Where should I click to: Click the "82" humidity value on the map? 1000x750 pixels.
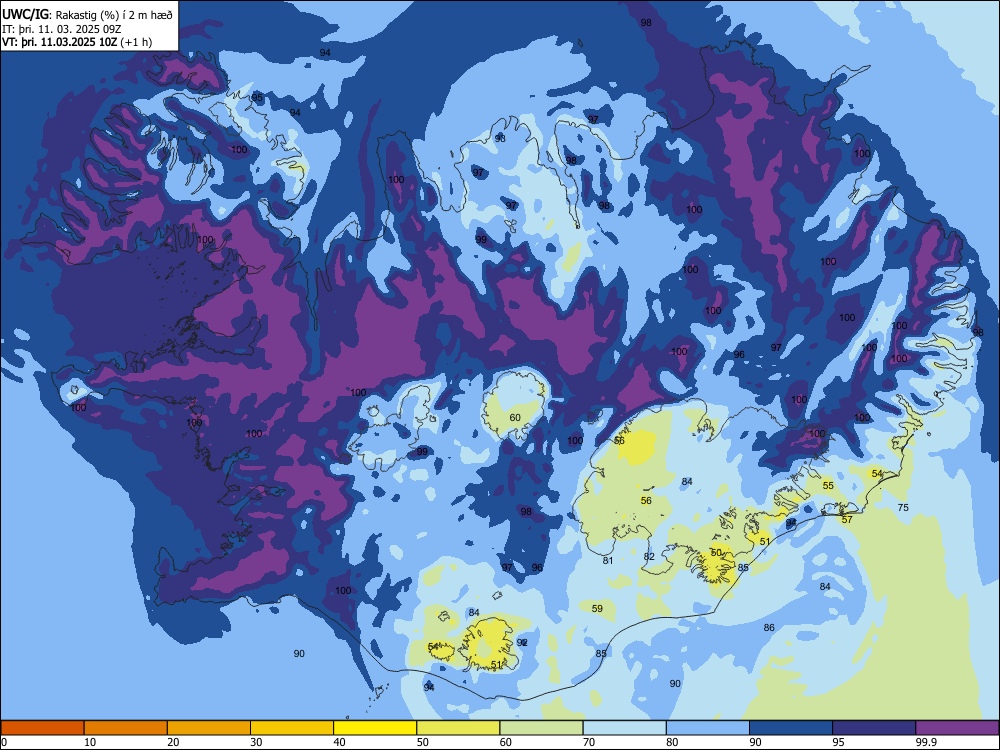pos(649,556)
